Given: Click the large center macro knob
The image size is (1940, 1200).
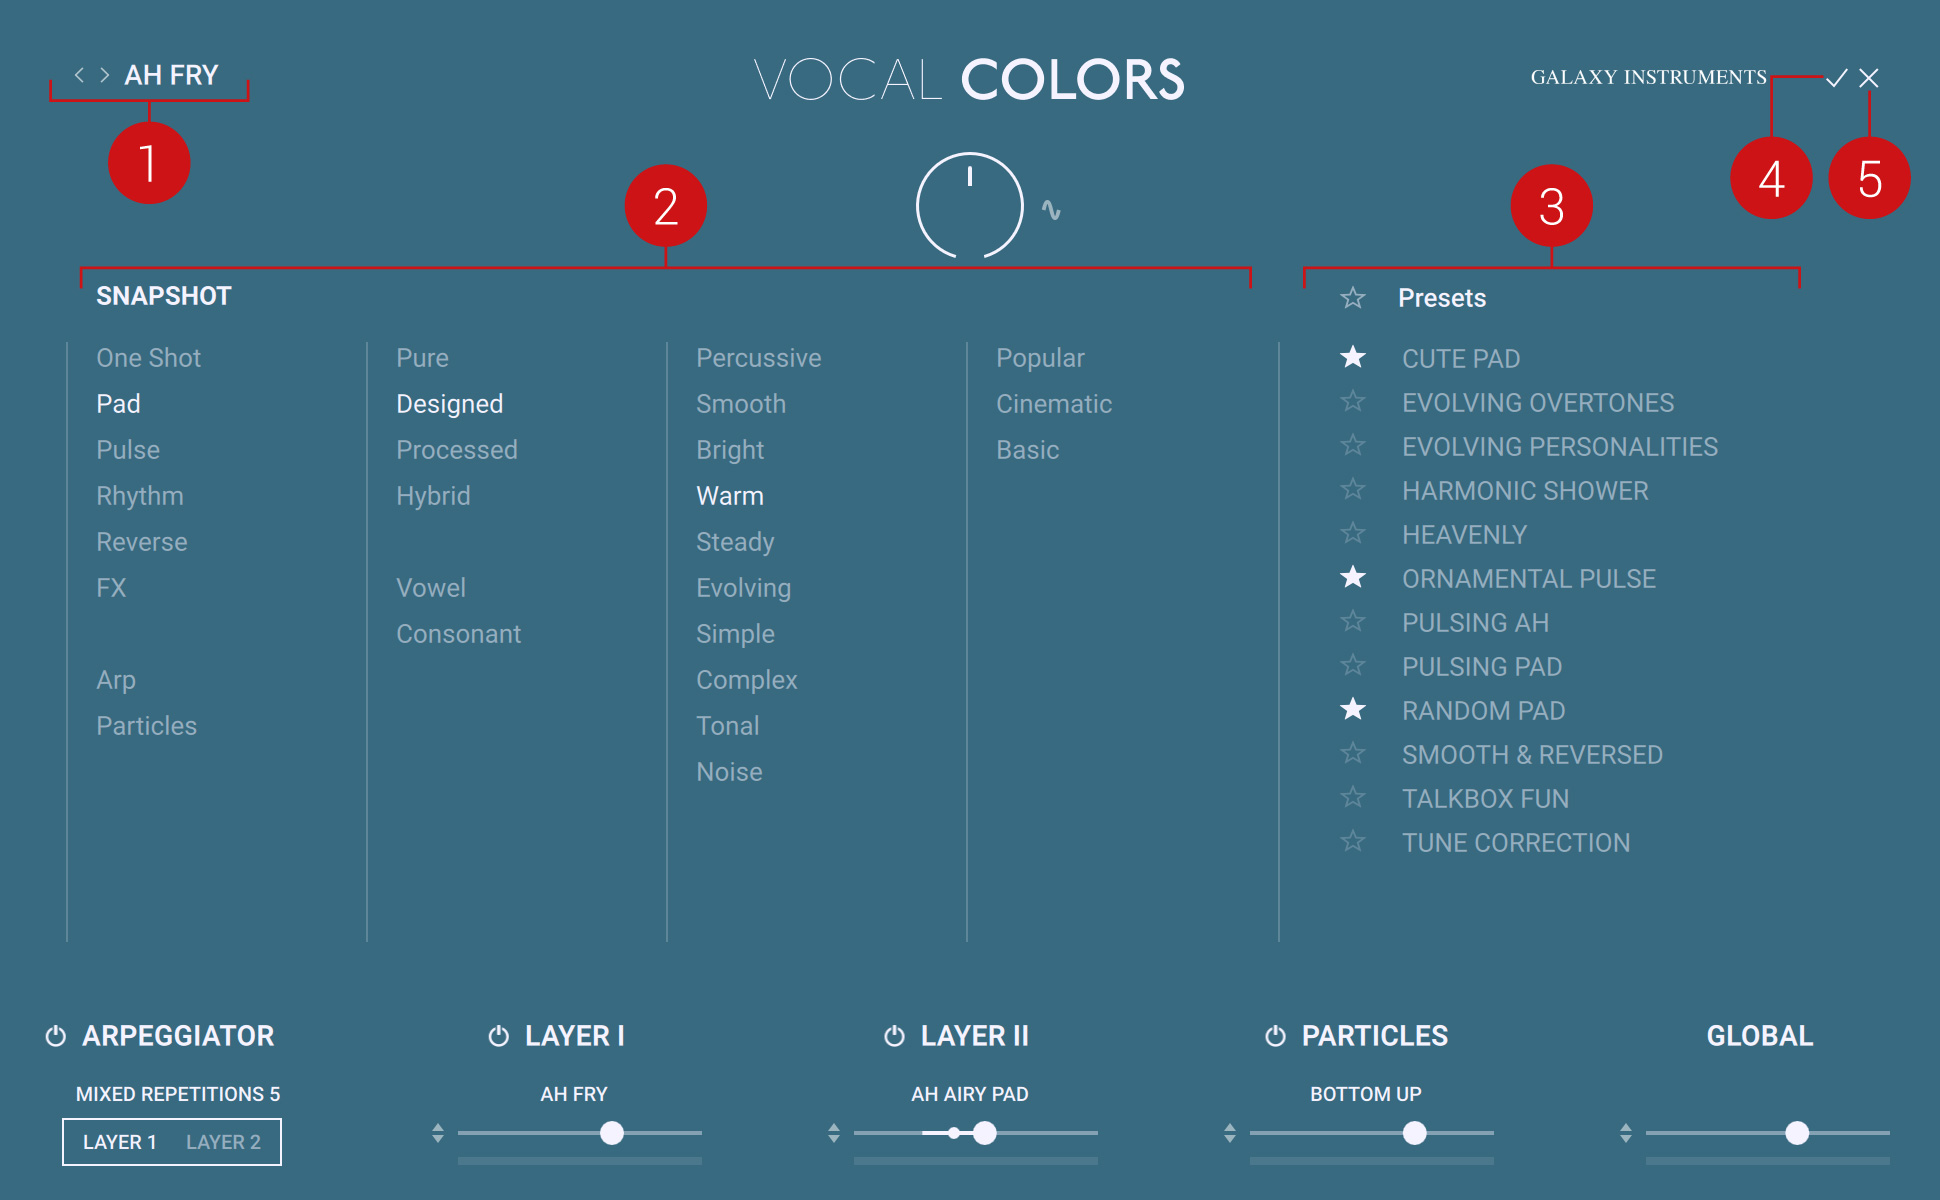Looking at the screenshot, I should (969, 206).
